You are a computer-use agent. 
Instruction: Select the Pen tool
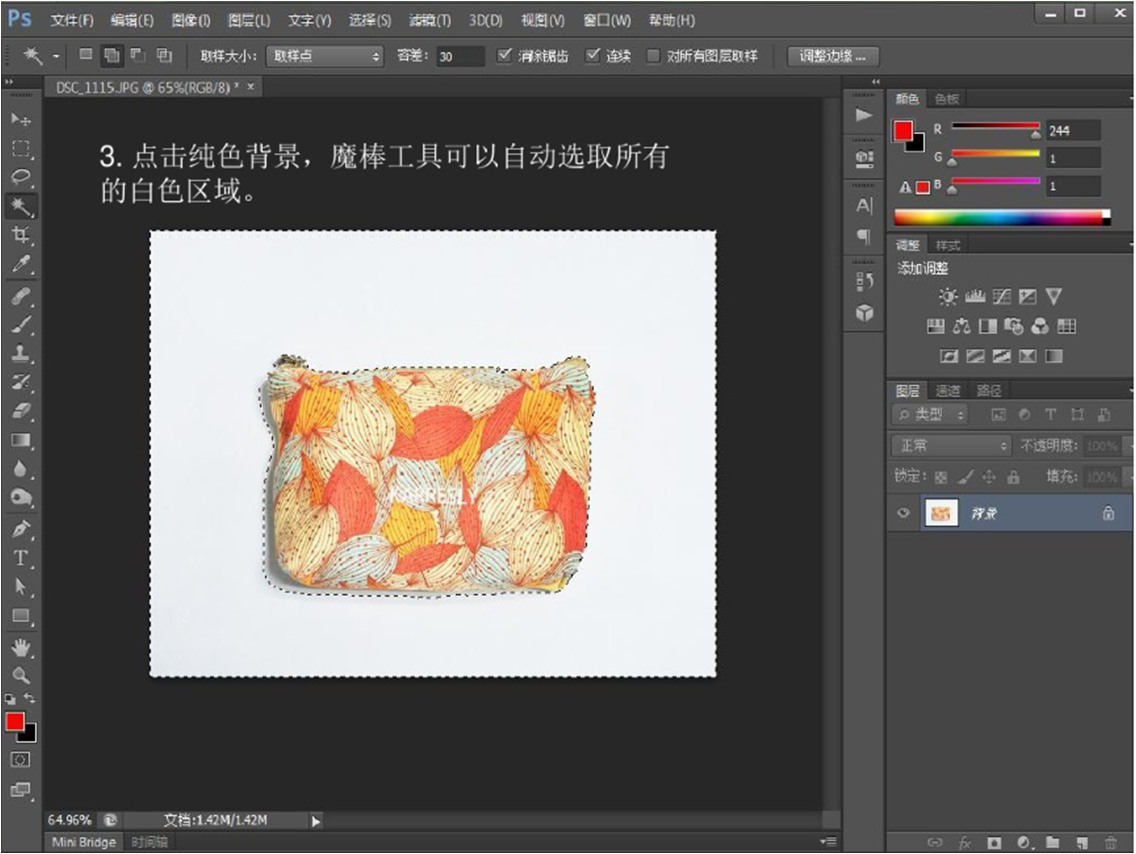(20, 529)
